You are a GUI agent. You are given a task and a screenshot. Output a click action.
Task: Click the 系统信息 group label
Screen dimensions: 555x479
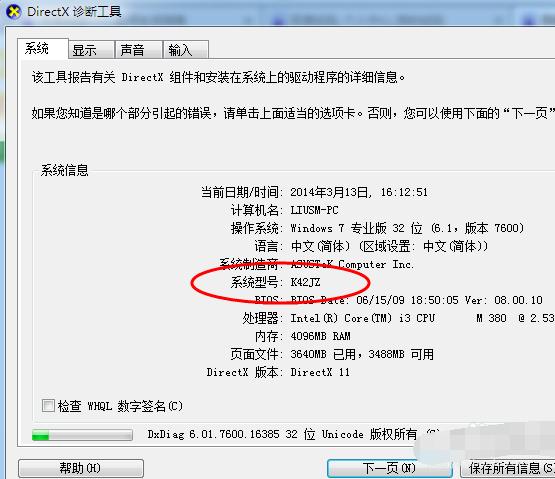pos(64,170)
